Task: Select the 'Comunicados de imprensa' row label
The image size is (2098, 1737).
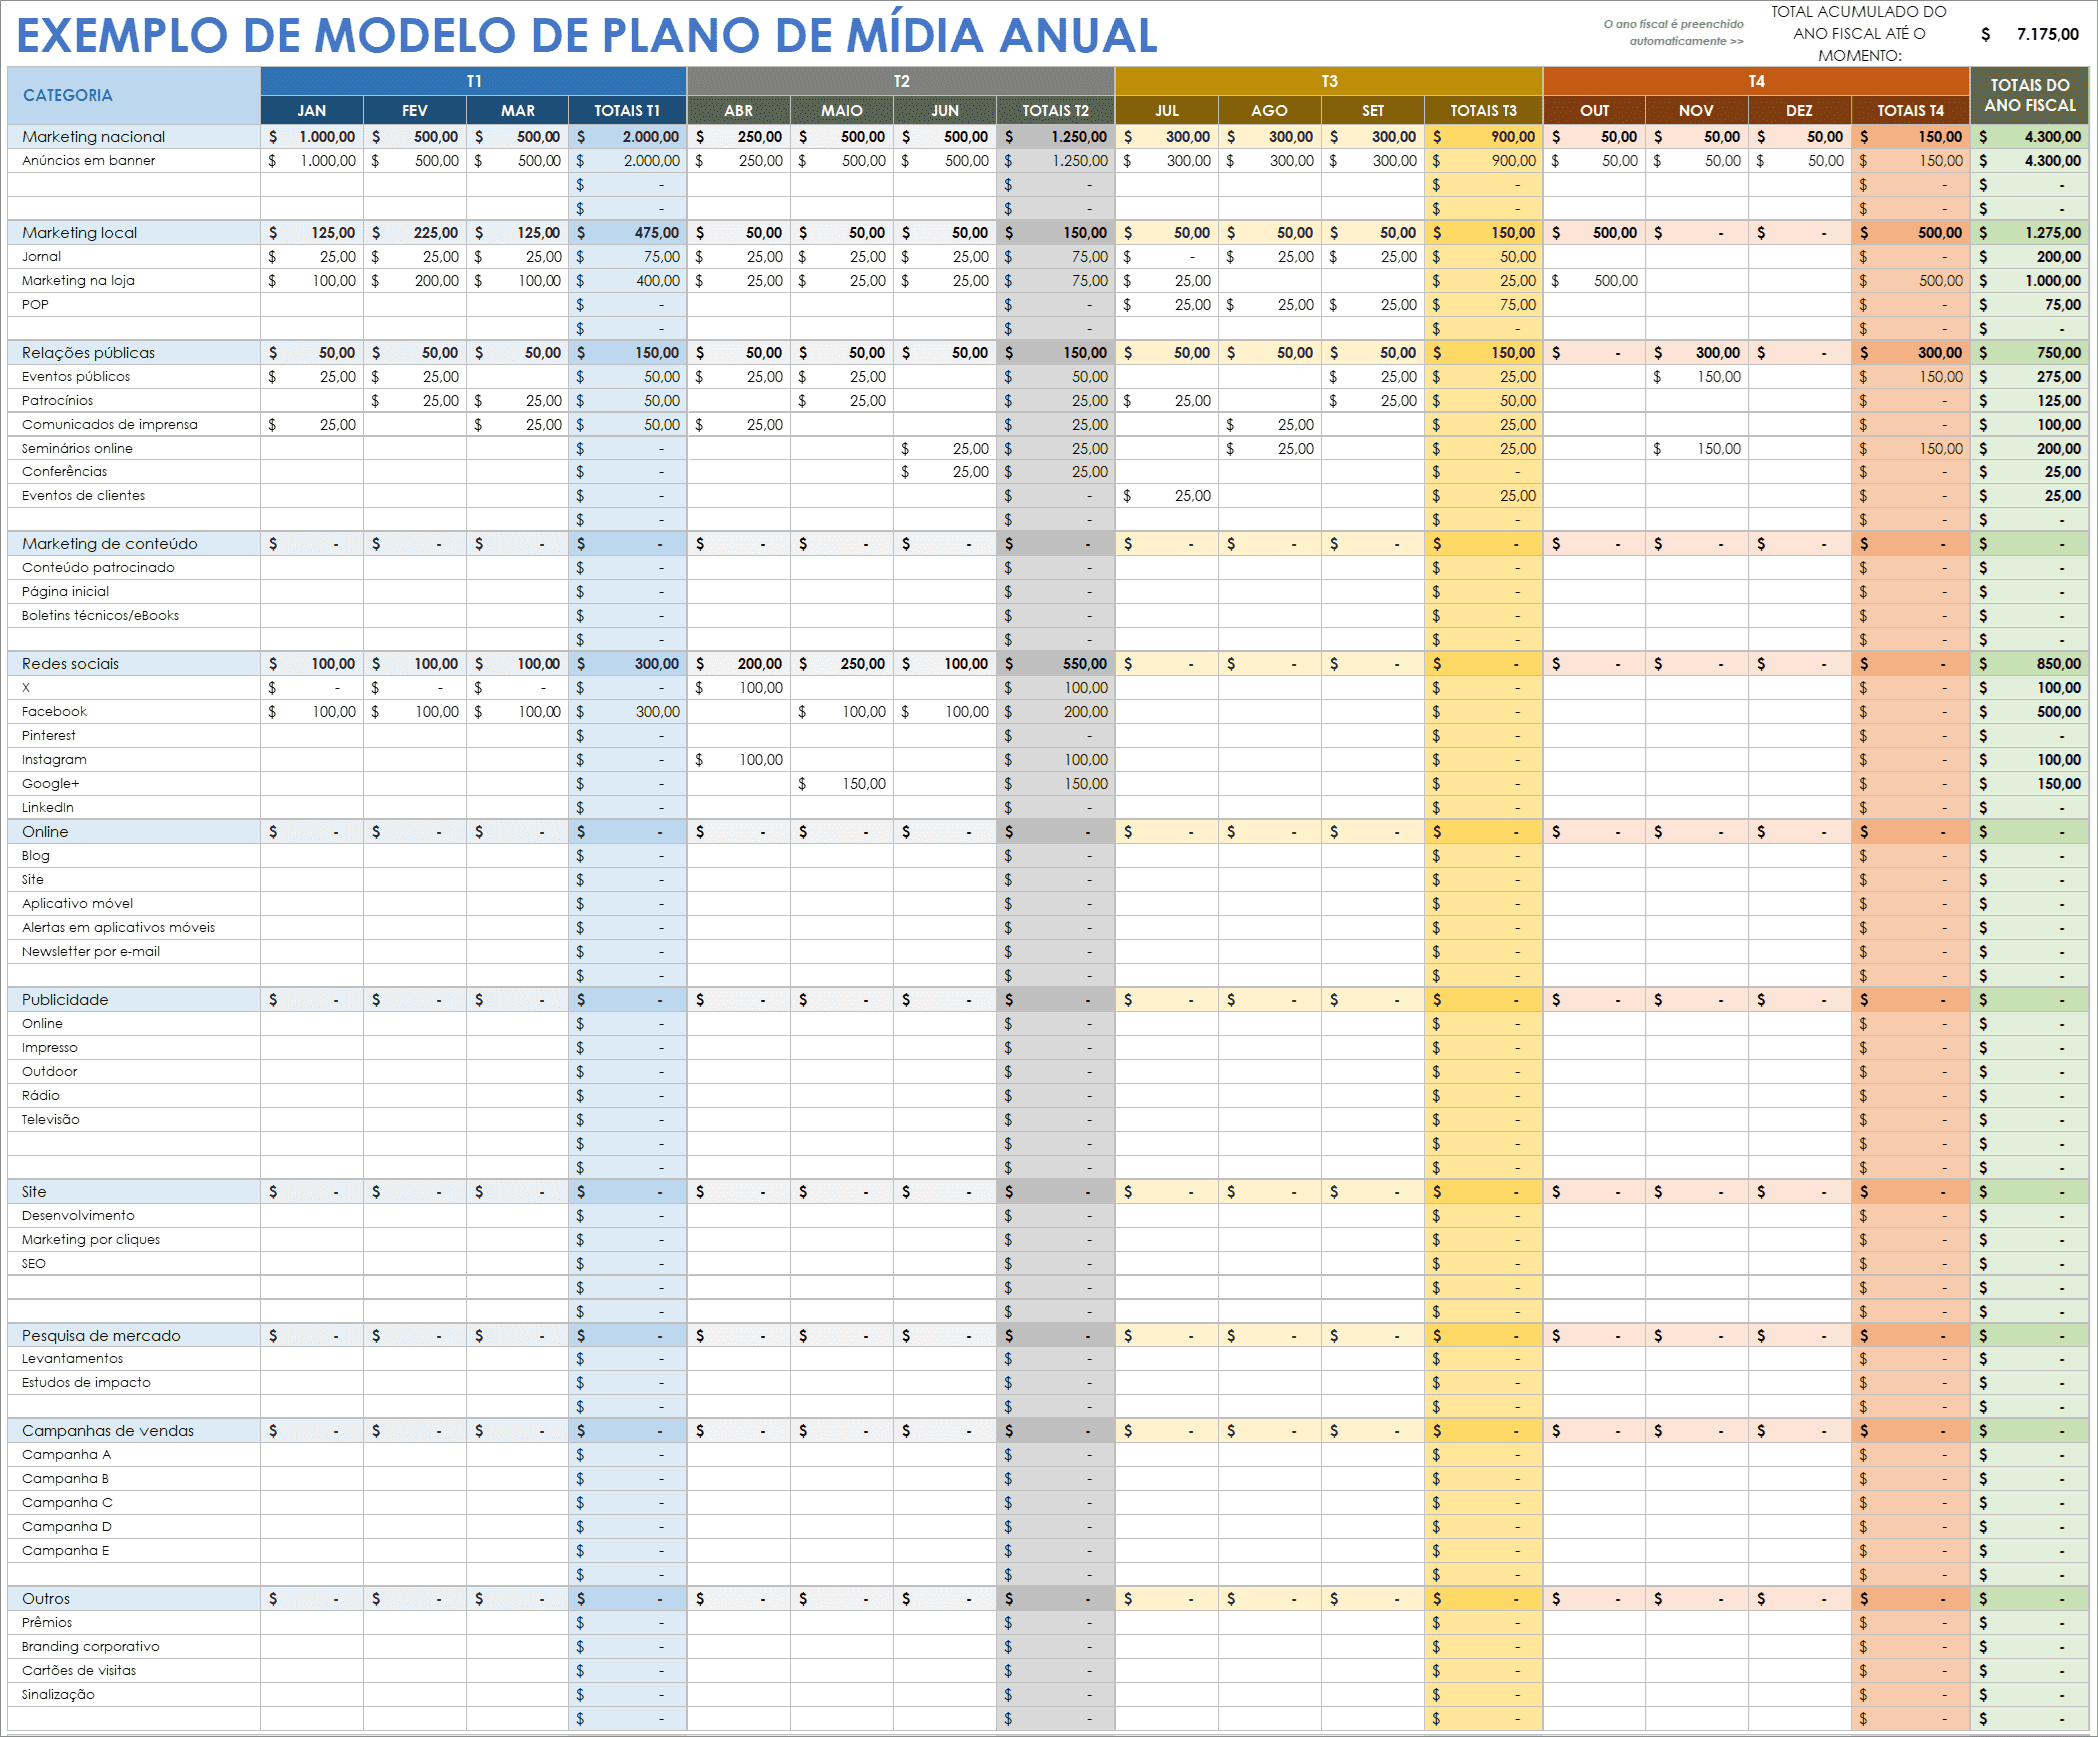Action: [110, 424]
